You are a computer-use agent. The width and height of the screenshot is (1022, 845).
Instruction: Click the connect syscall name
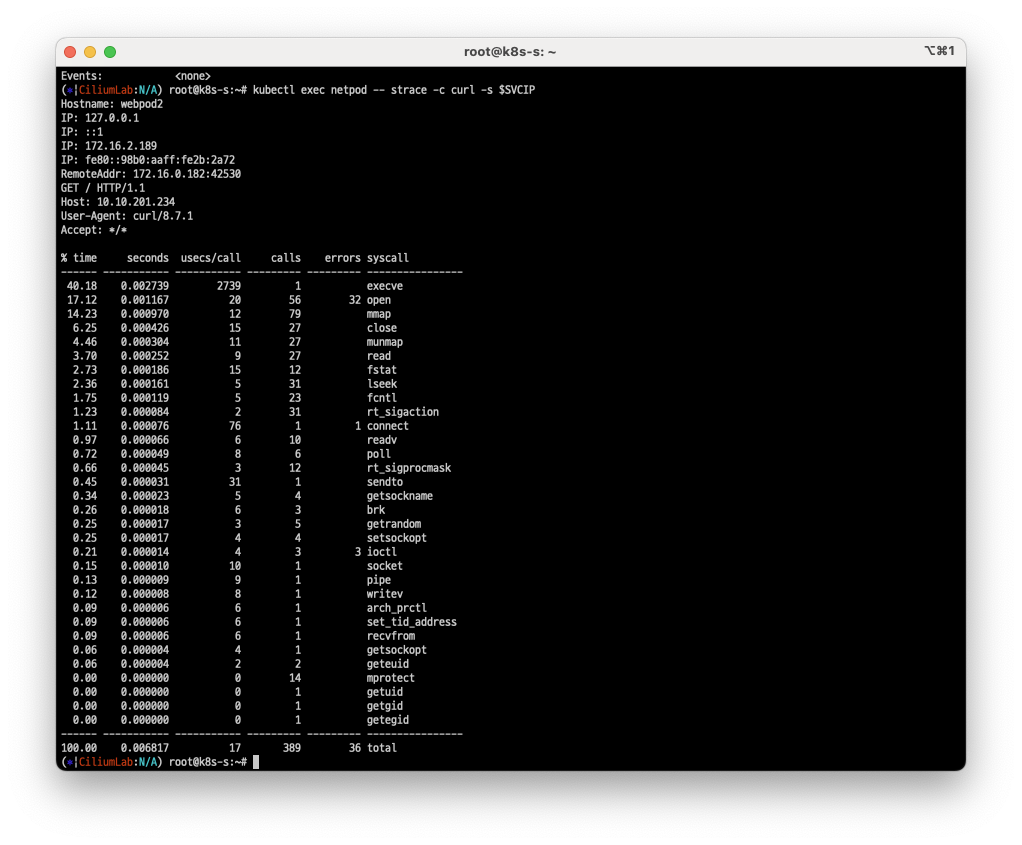[388, 426]
